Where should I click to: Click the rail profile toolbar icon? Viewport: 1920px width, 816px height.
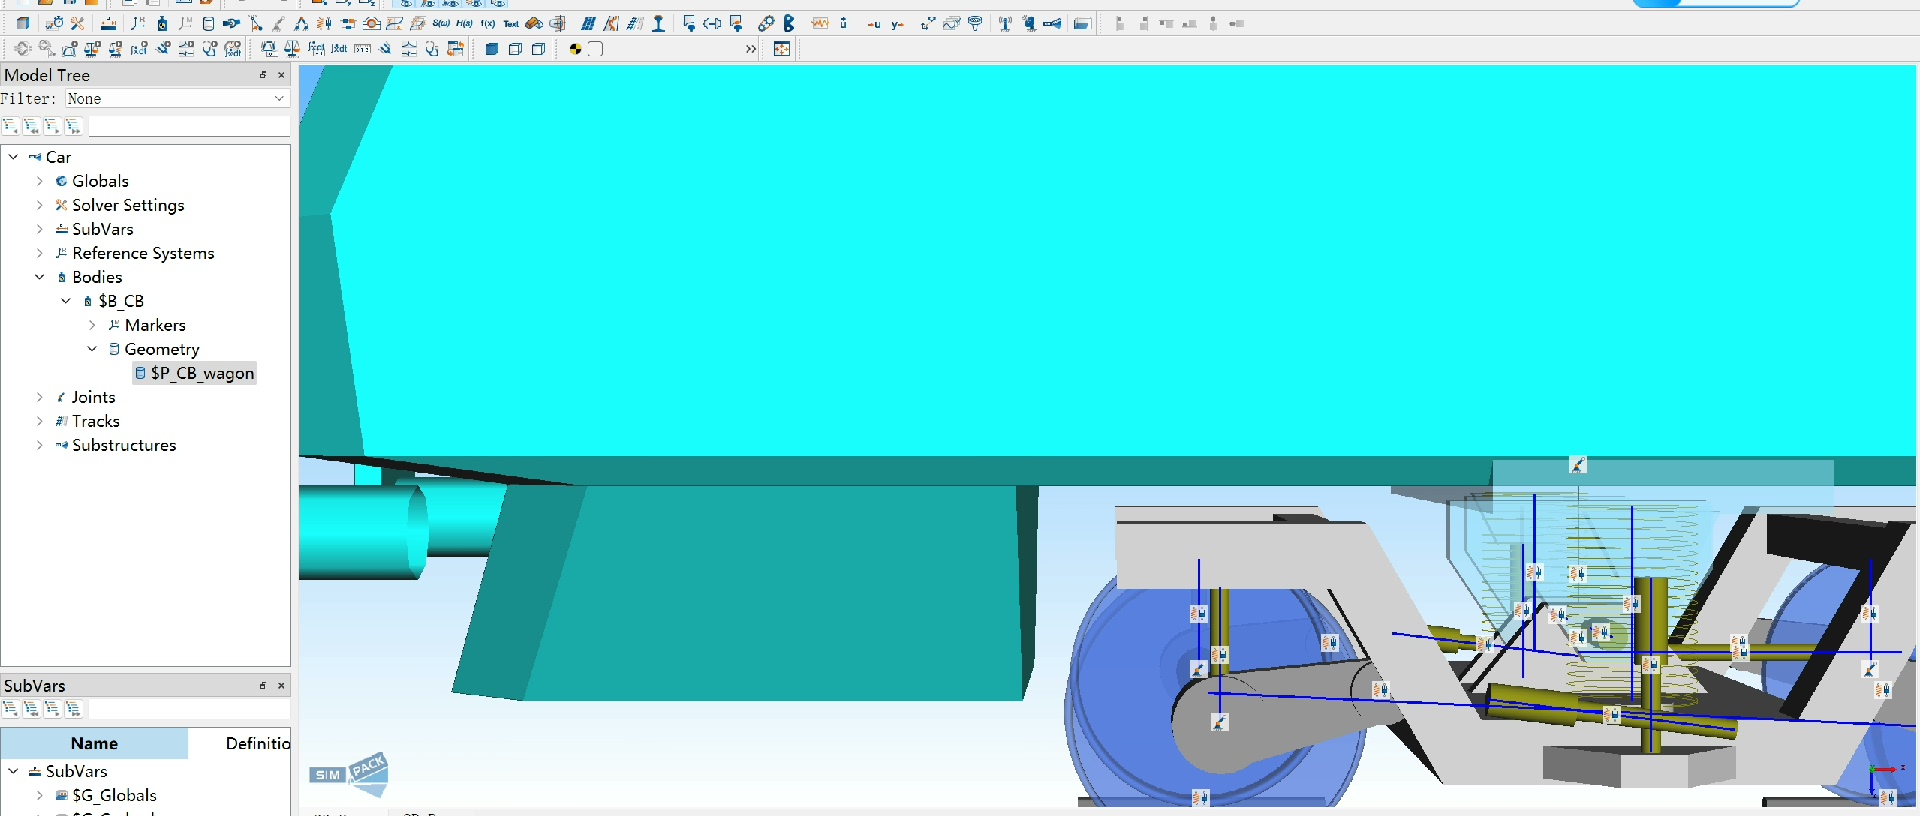click(x=658, y=23)
